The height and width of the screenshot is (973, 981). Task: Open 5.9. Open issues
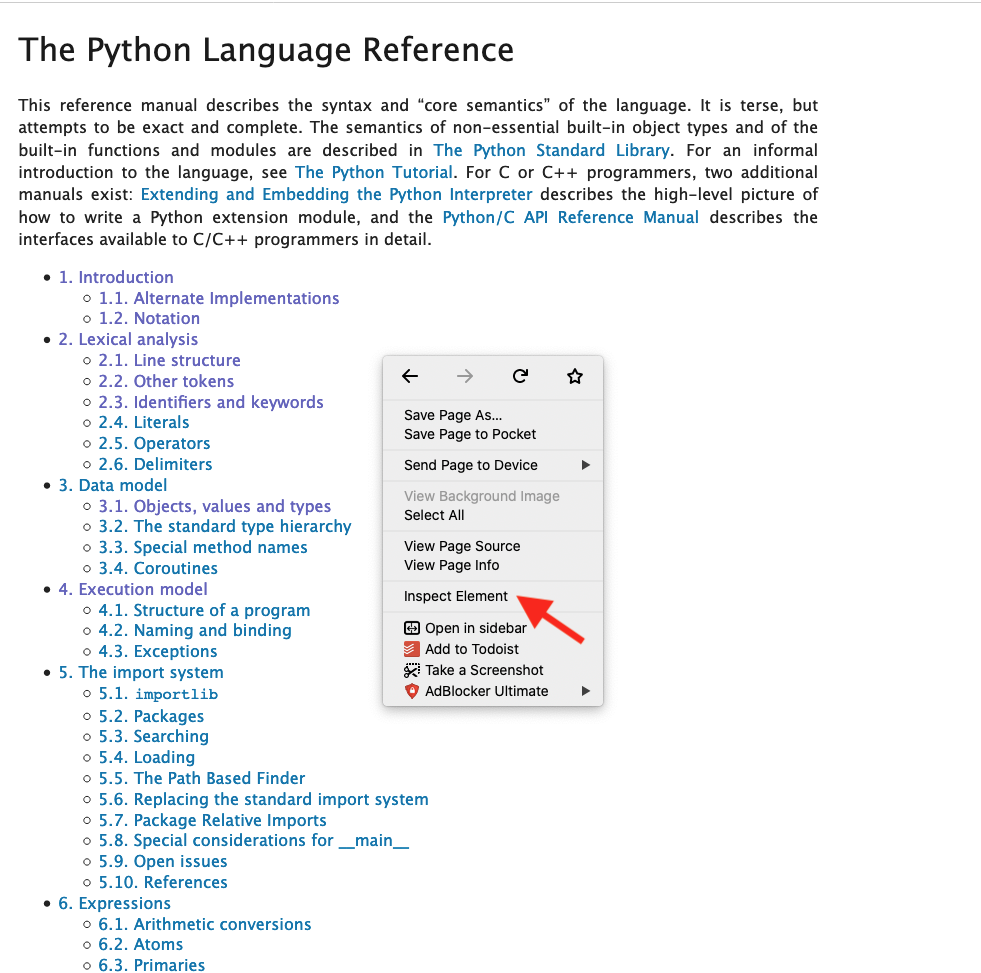(x=163, y=862)
